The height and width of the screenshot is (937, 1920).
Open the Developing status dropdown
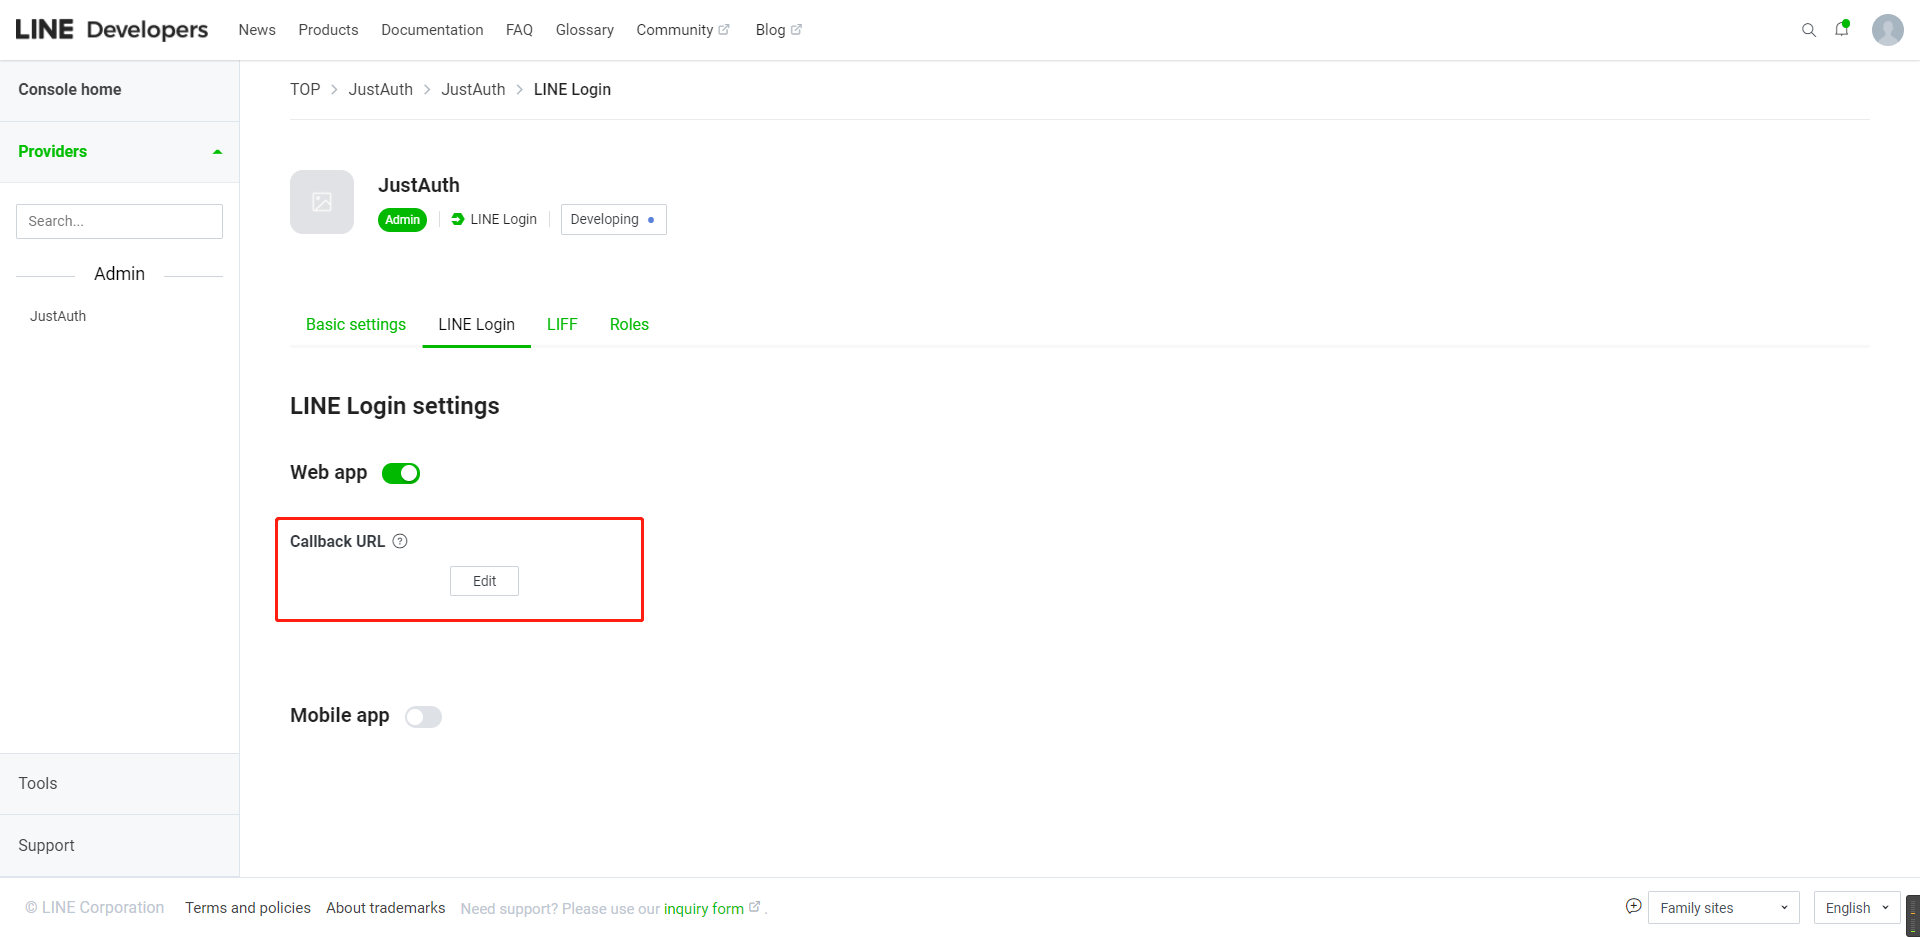(613, 219)
